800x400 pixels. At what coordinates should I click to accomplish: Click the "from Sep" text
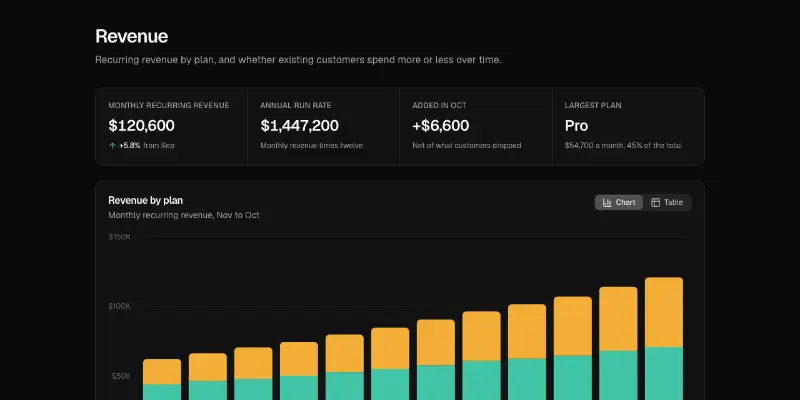point(159,145)
